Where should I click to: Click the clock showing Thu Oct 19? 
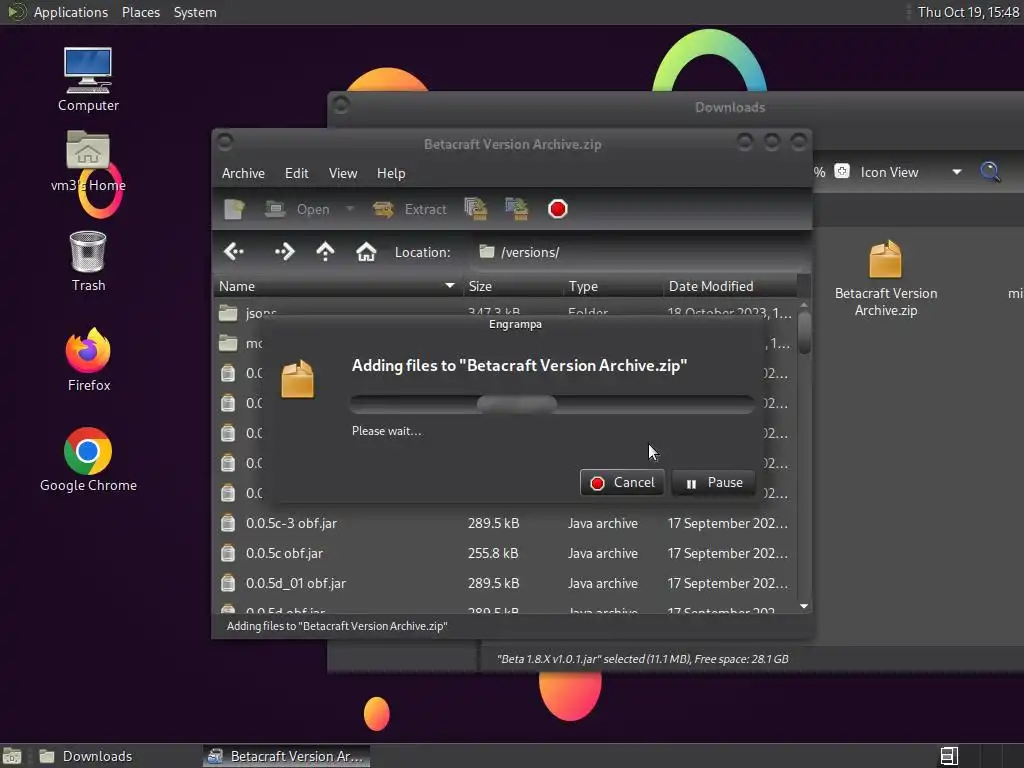pyautogui.click(x=968, y=12)
